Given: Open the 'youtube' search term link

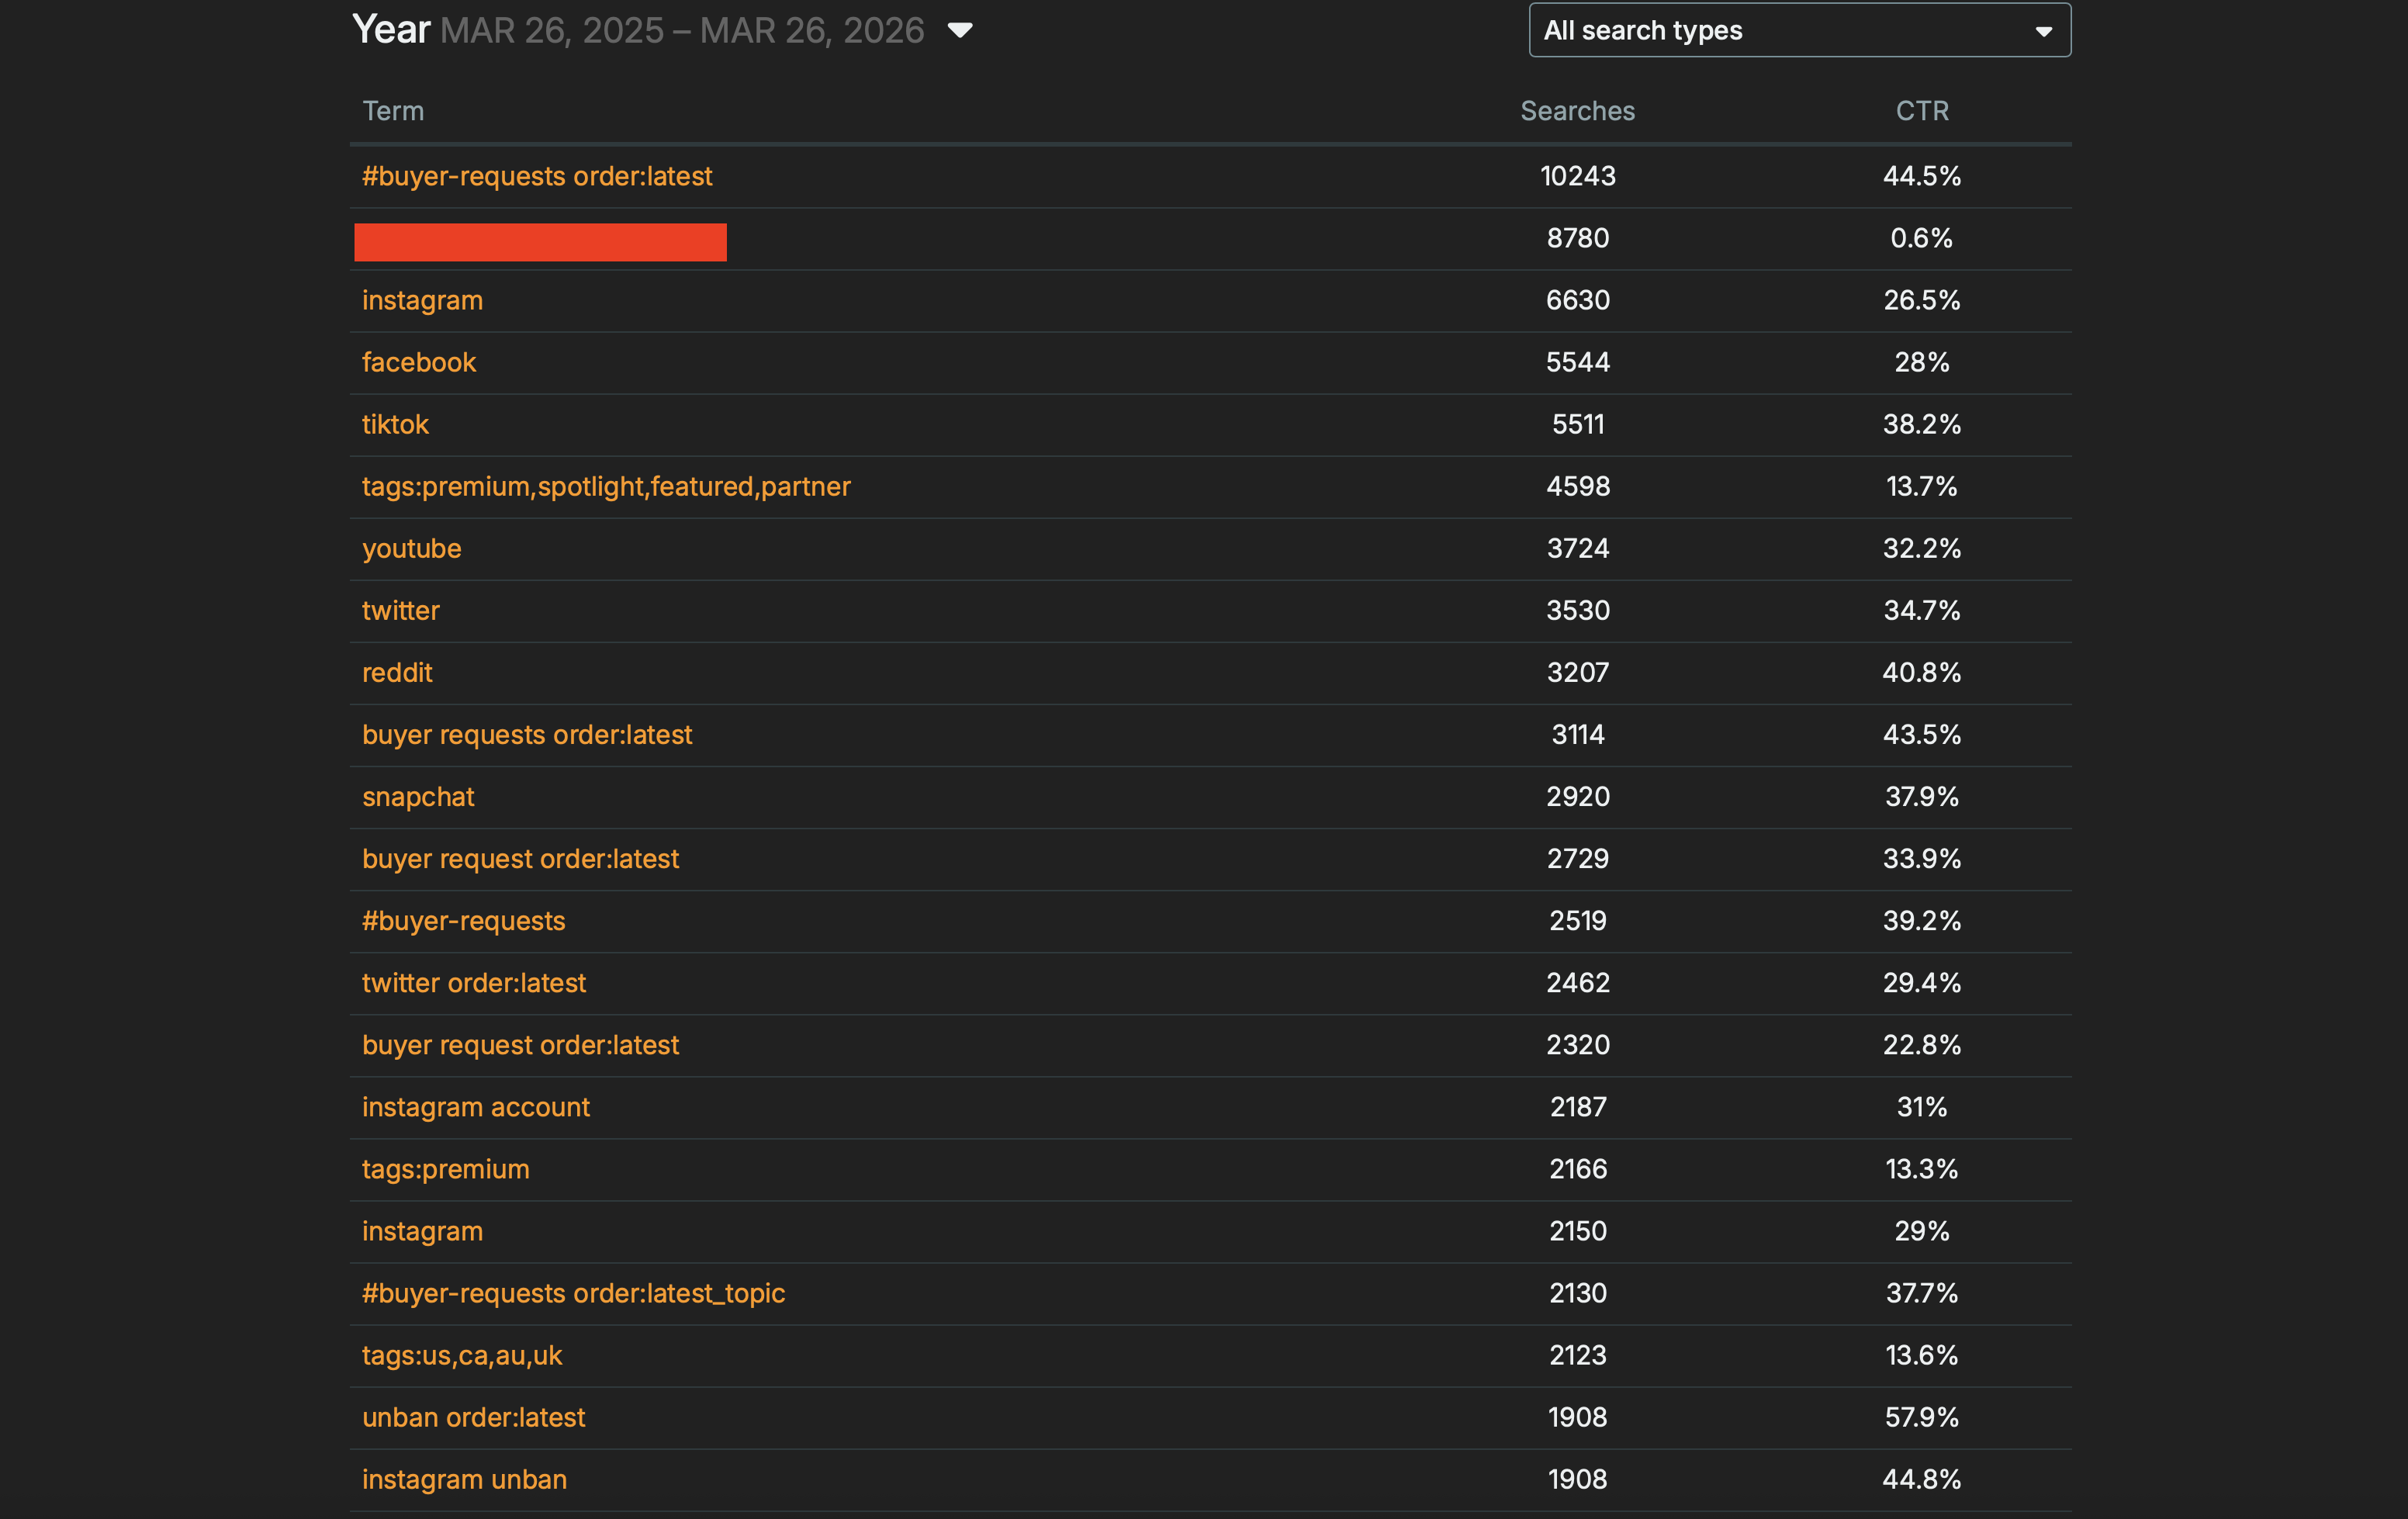Looking at the screenshot, I should 411,549.
